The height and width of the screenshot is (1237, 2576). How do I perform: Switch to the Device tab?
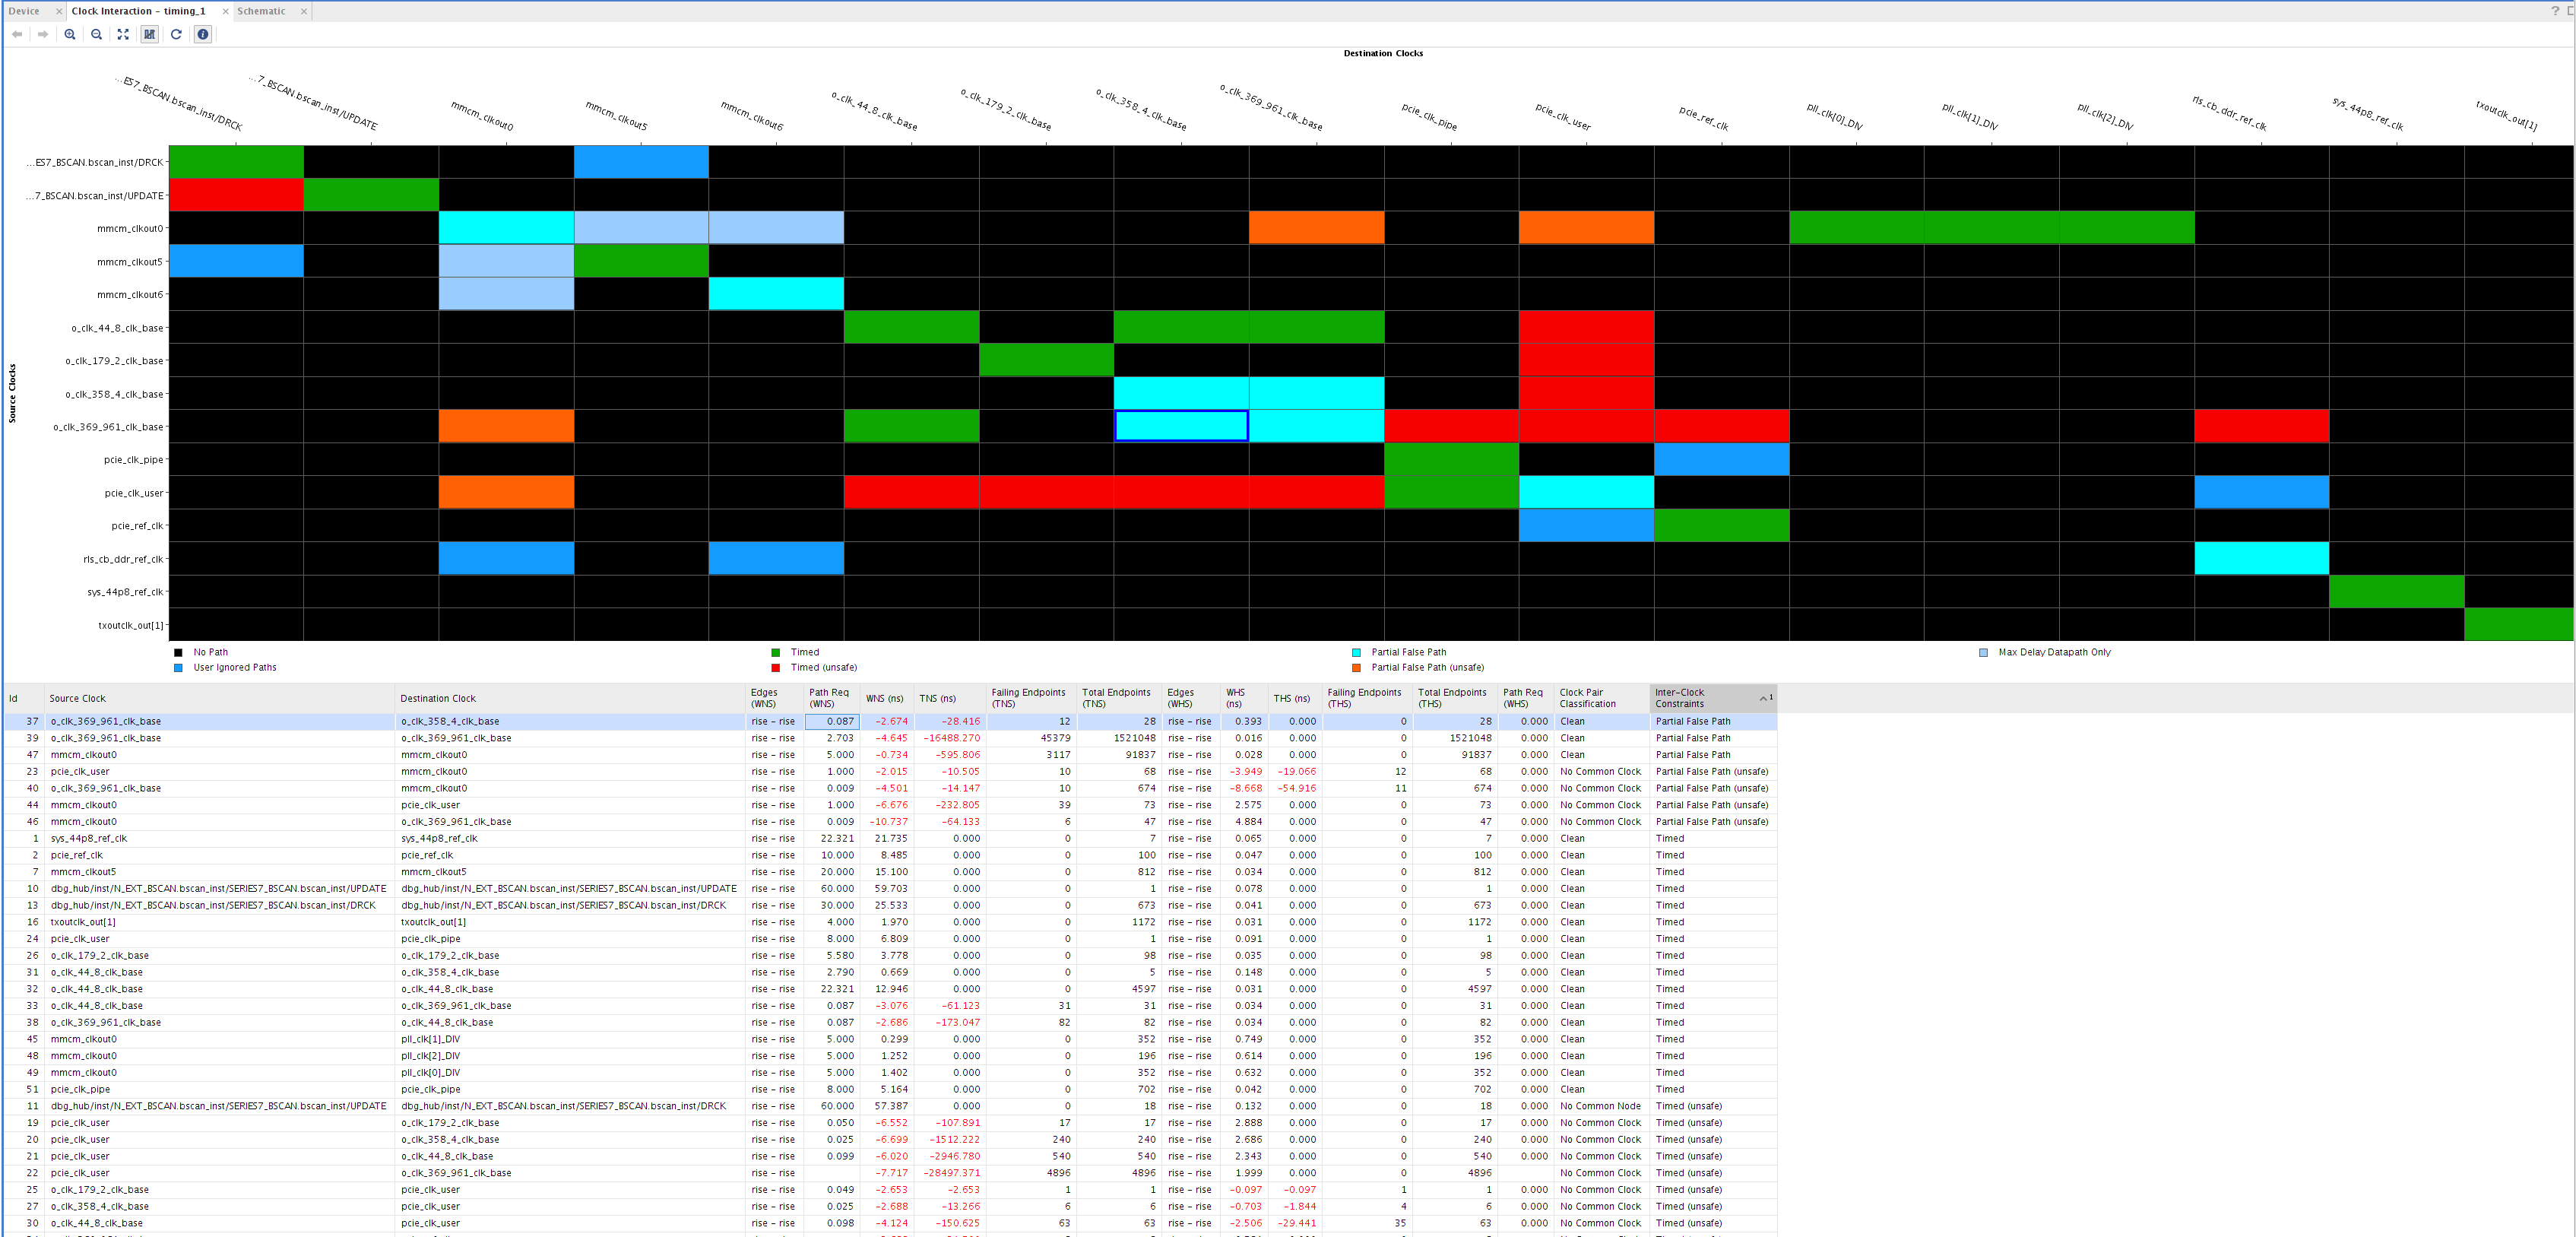point(24,11)
